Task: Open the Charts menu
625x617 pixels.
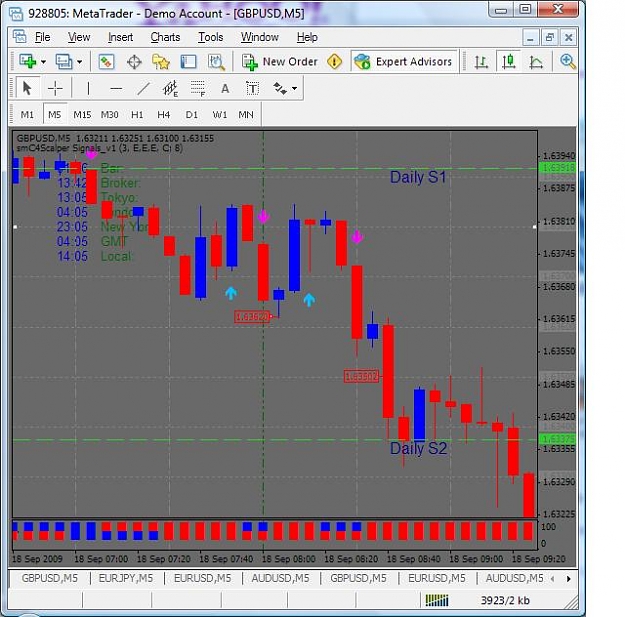Action: 165,37
